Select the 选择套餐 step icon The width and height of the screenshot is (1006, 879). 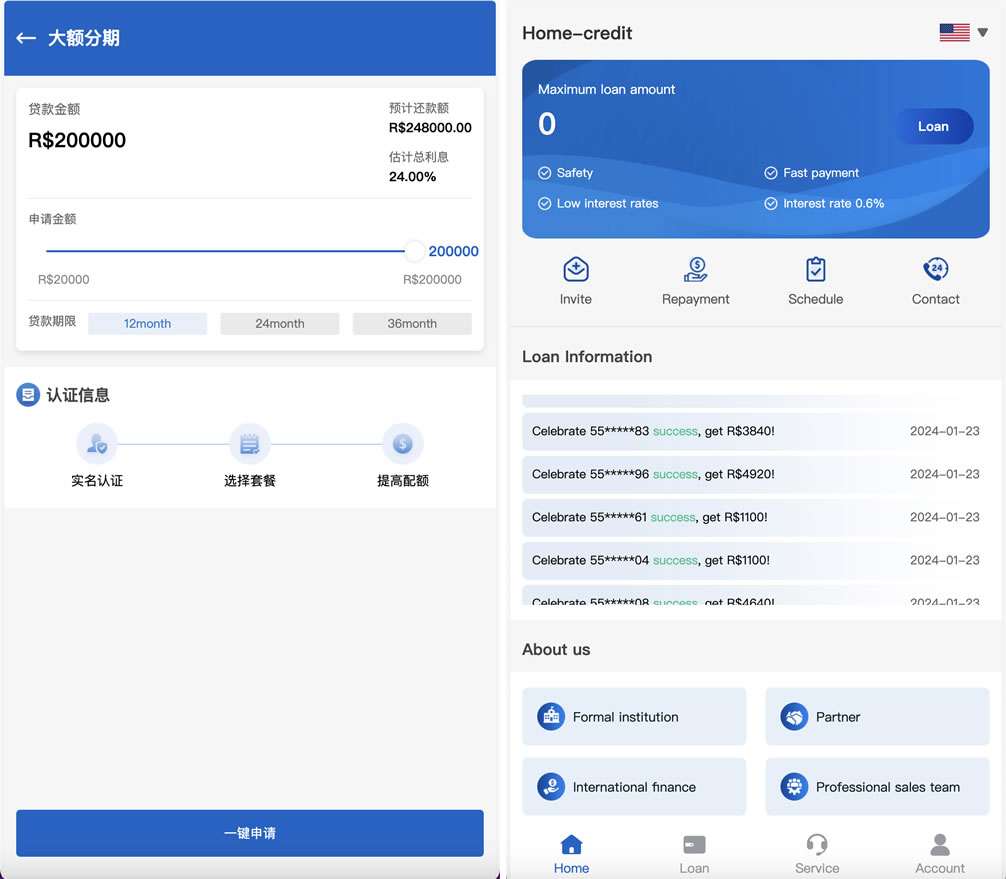pyautogui.click(x=249, y=443)
